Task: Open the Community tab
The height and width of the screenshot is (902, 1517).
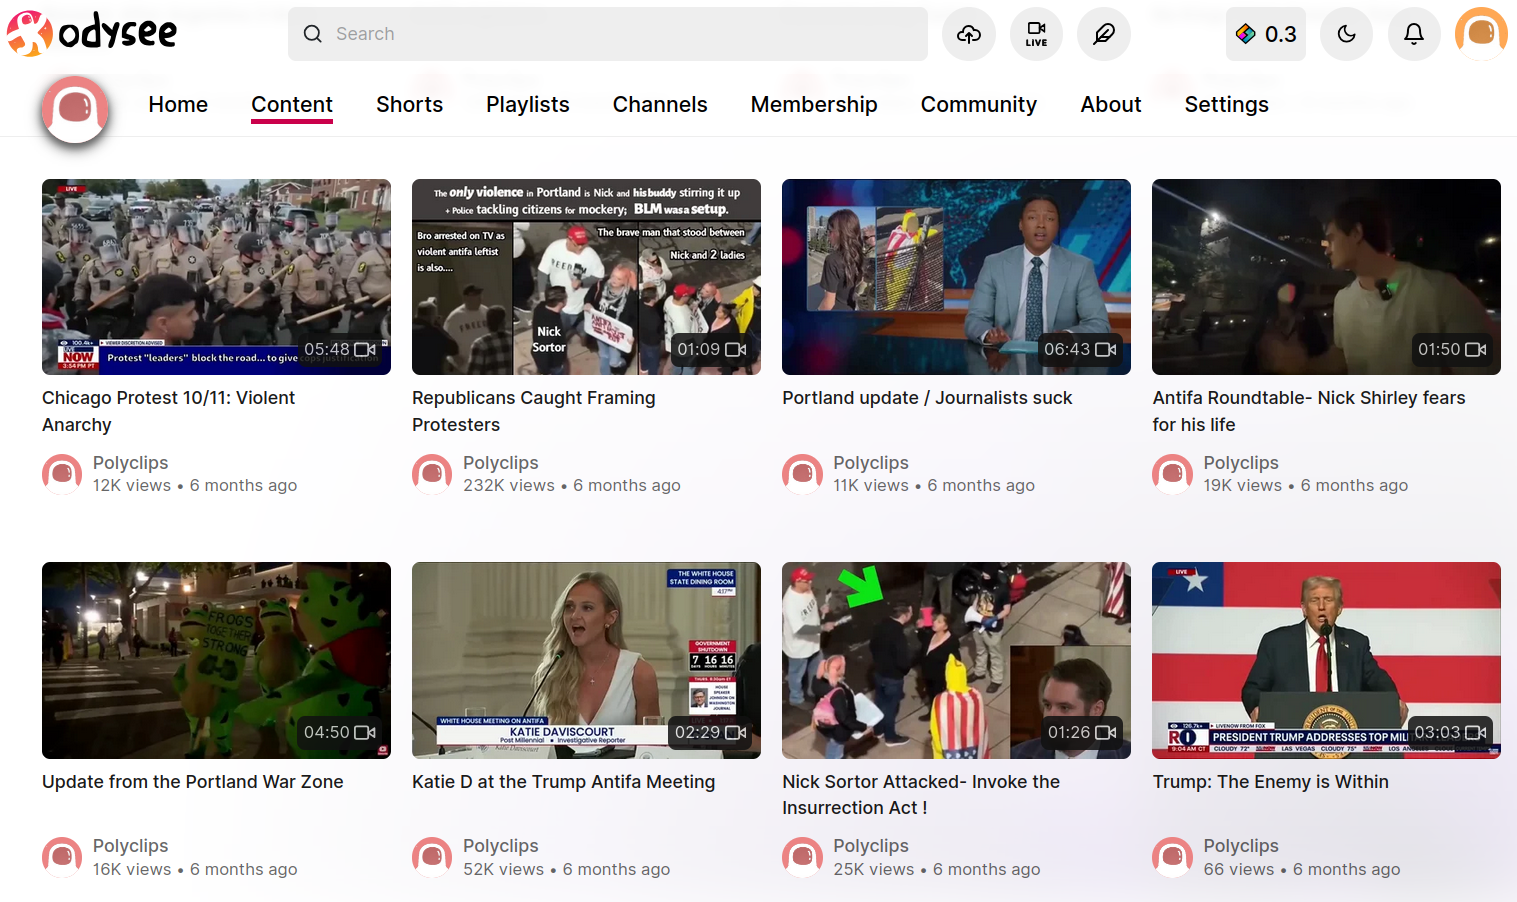Action: 978,105
